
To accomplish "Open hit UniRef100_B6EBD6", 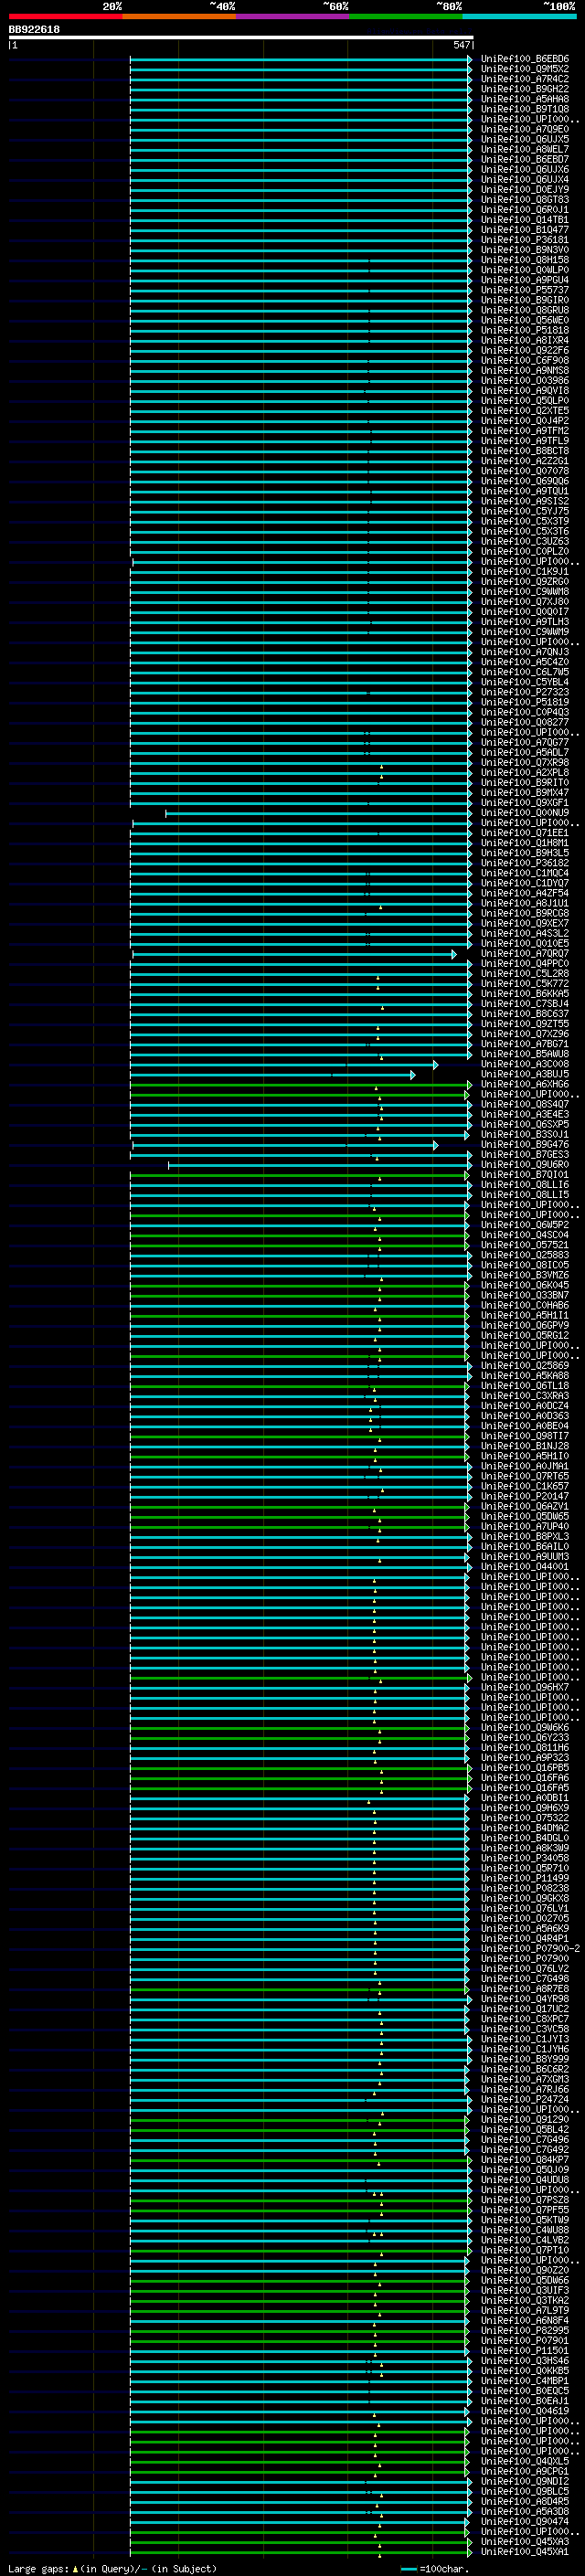I will point(524,59).
